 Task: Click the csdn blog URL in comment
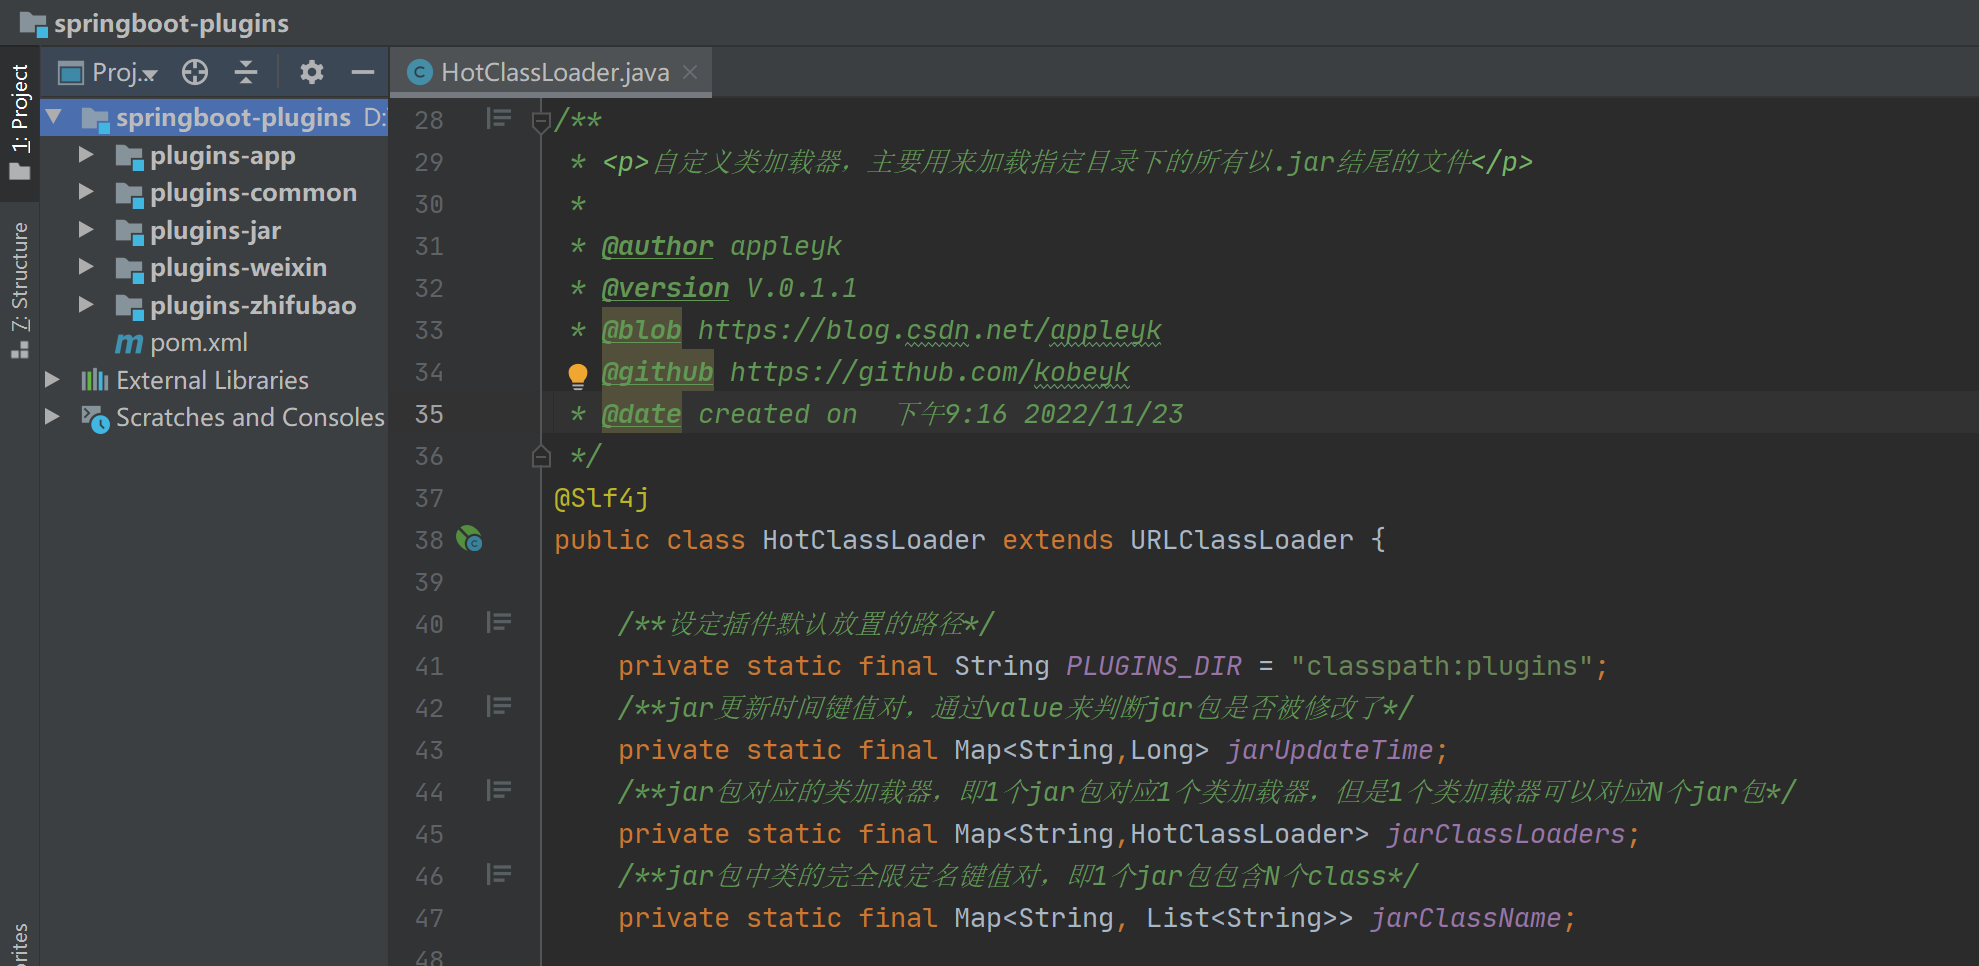[929, 330]
